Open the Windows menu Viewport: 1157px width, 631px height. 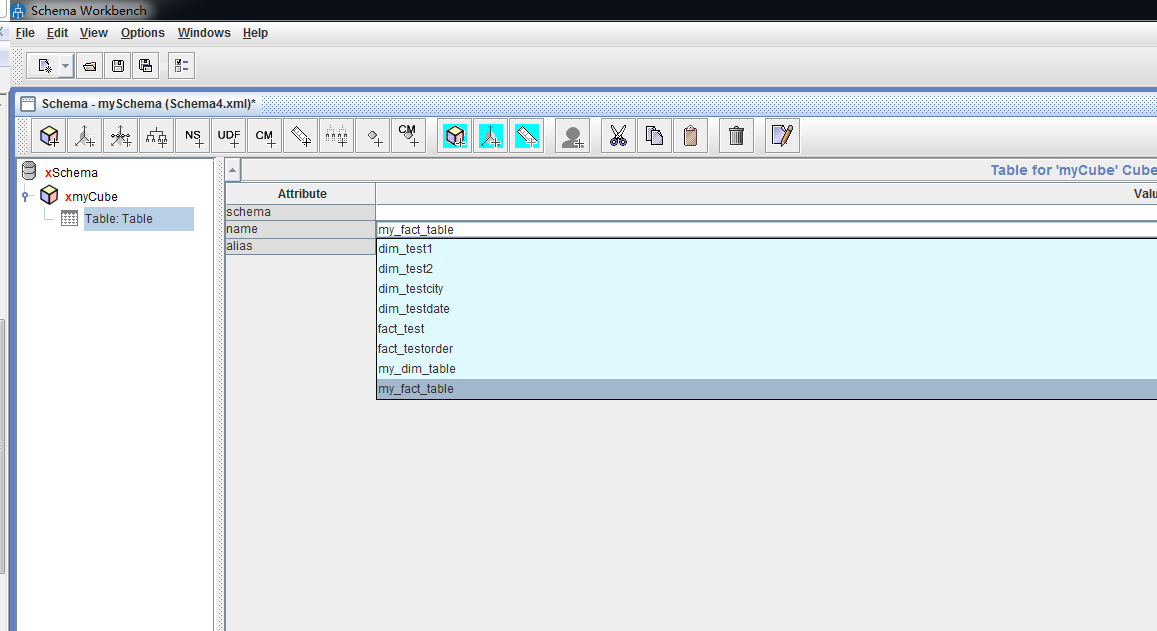pos(204,32)
